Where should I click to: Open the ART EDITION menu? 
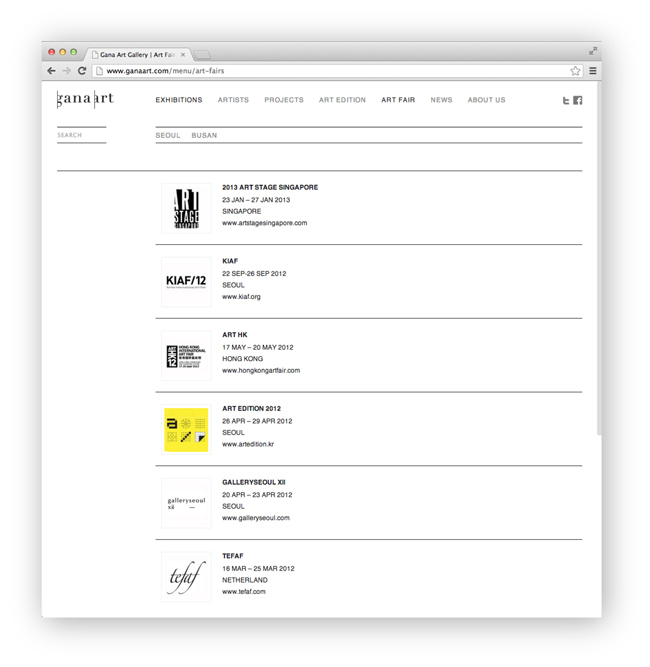(x=342, y=100)
